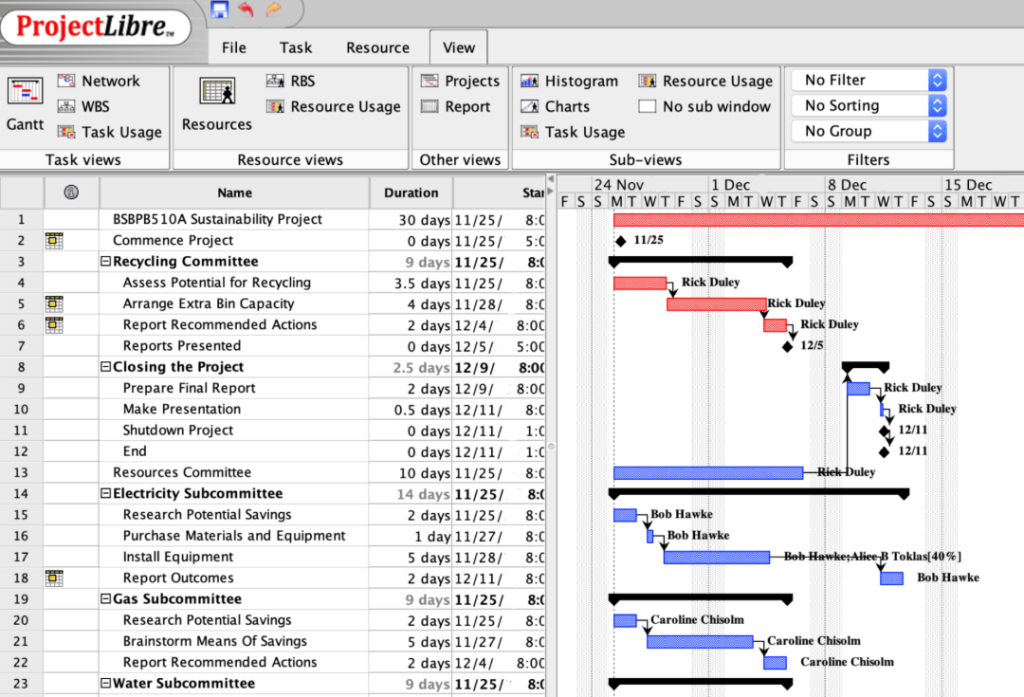This screenshot has width=1024, height=697.
Task: Select the Prepare Final Report task name
Action: [x=189, y=388]
